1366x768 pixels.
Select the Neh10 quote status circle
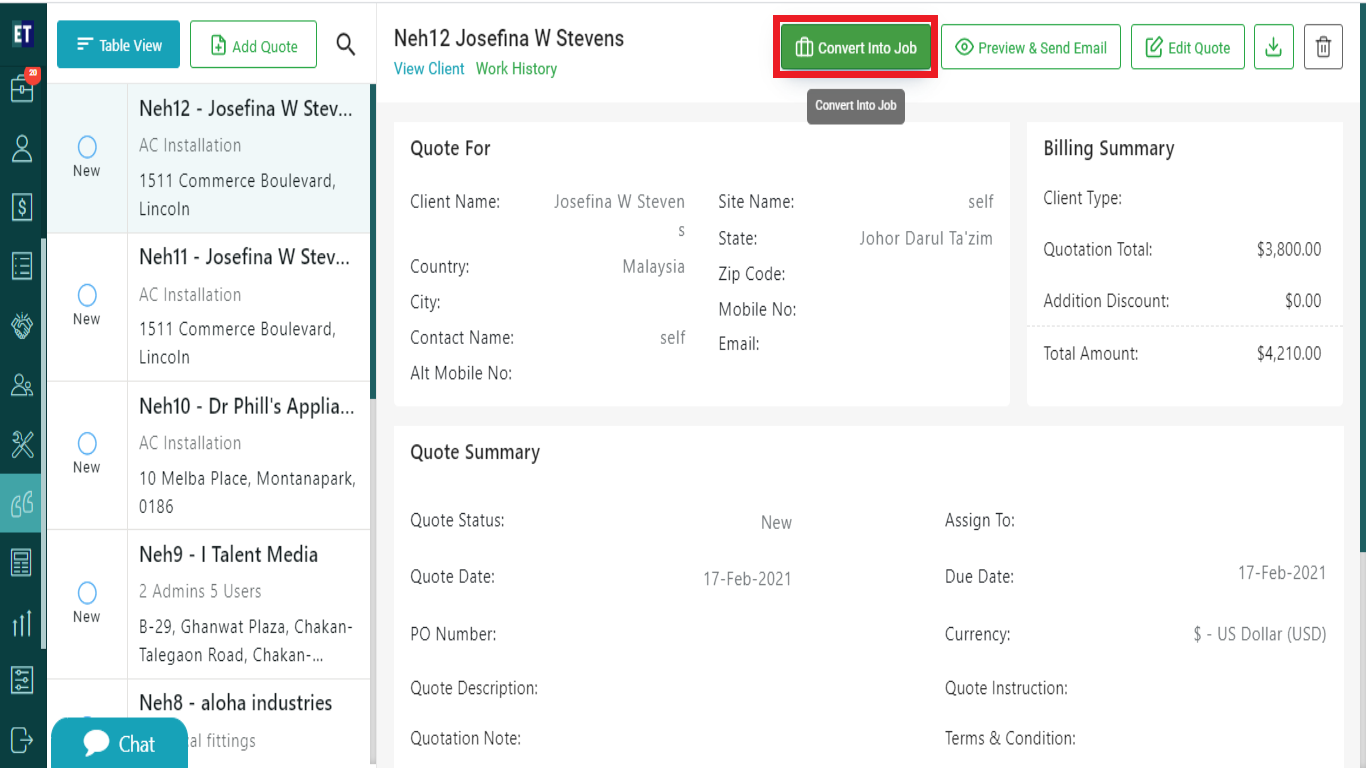pyautogui.click(x=87, y=443)
